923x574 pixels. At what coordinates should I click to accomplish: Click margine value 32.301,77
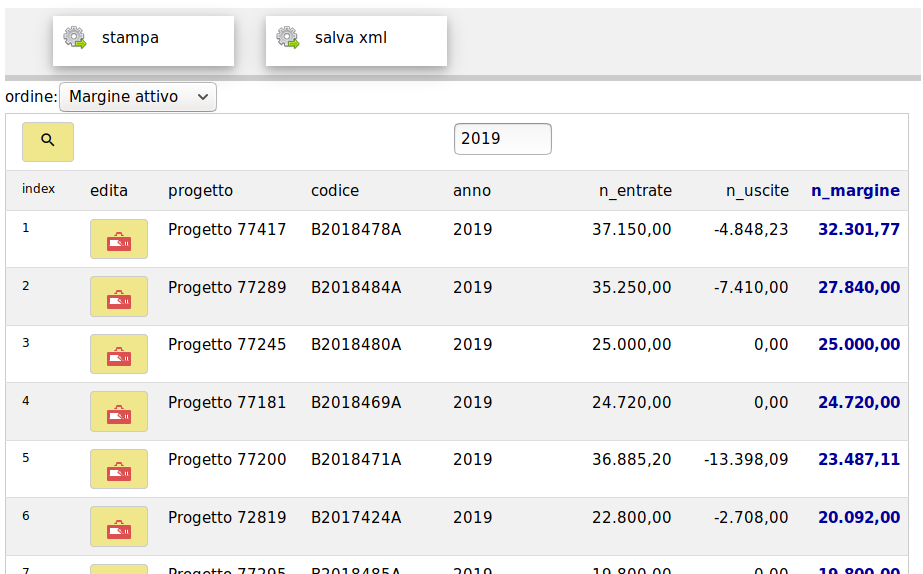click(x=859, y=230)
